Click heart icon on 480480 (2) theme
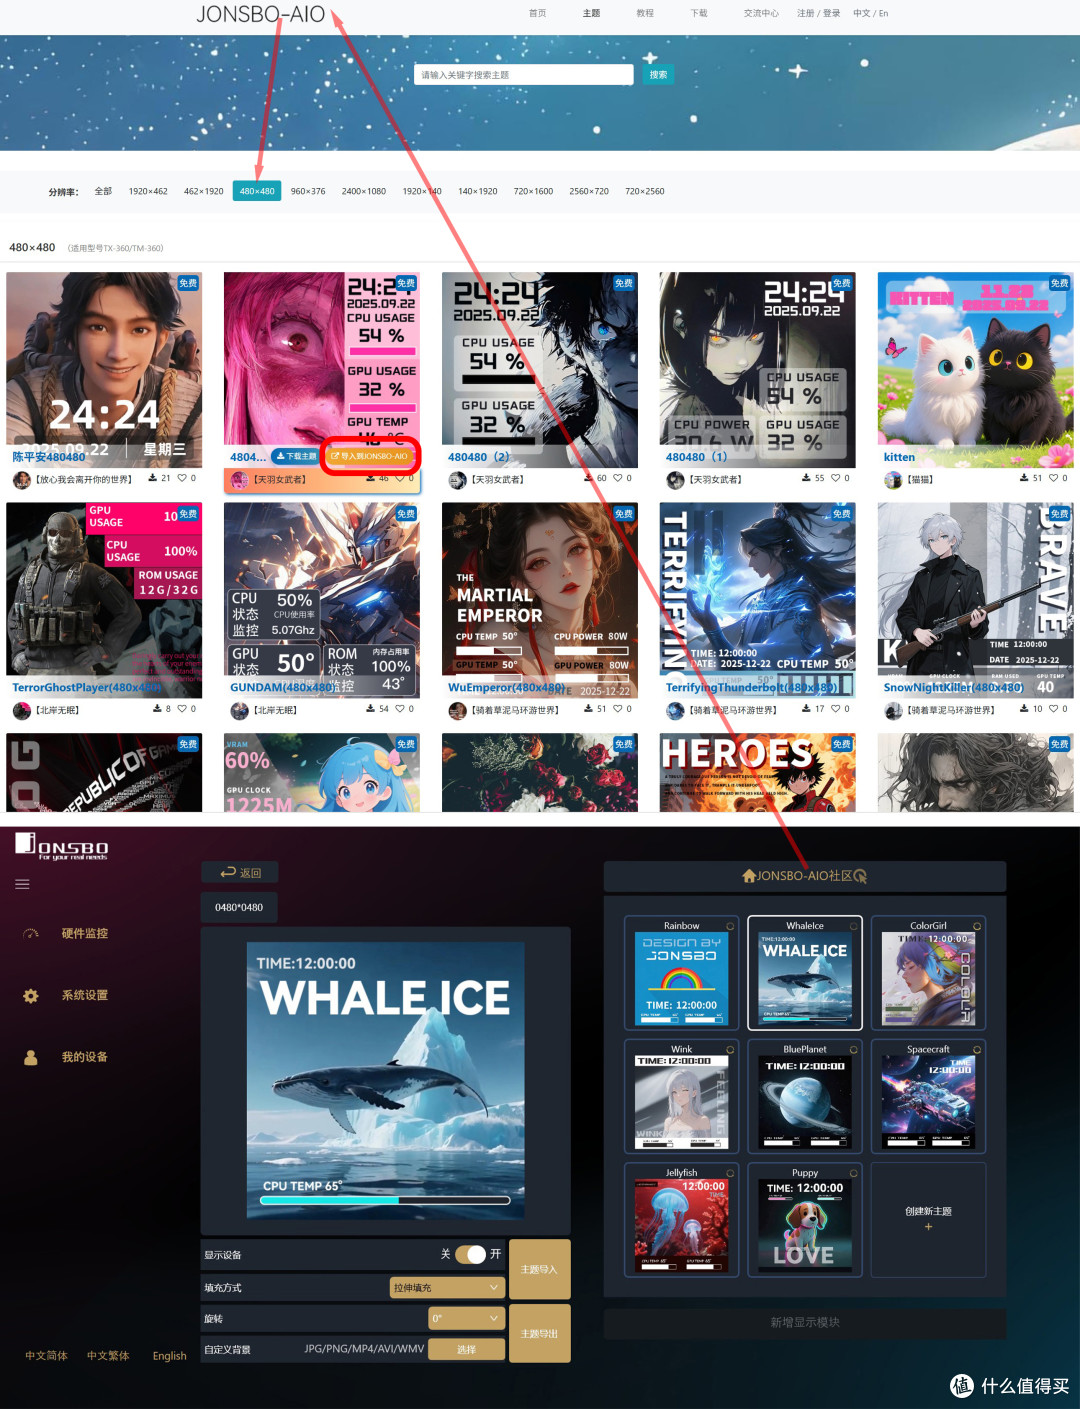1080x1409 pixels. (x=618, y=479)
